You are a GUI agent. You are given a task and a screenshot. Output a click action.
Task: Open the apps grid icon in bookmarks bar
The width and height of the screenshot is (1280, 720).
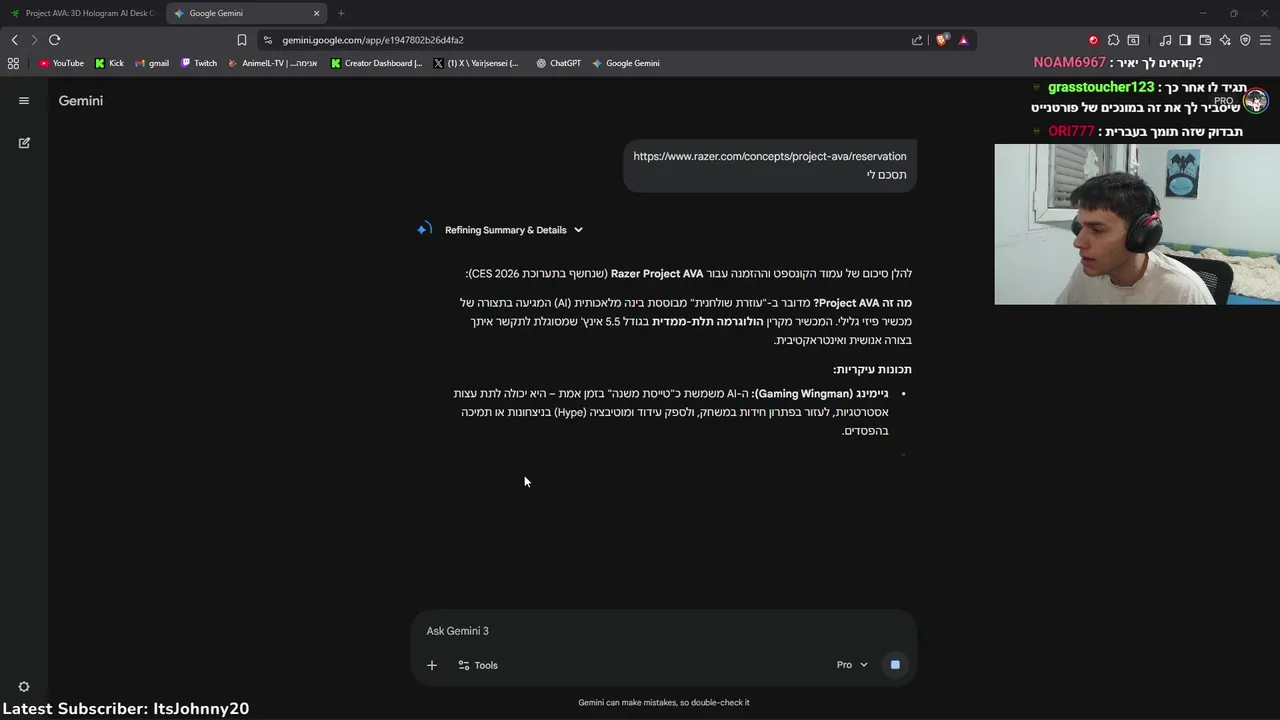click(x=13, y=63)
